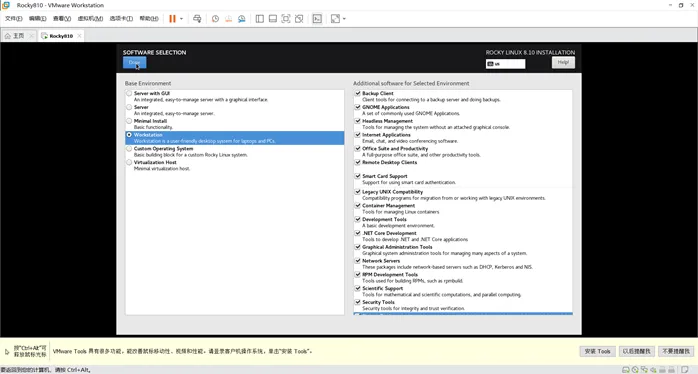The image size is (698, 374).
Task: Uncheck the GNOME Applications add-on
Action: click(x=357, y=107)
